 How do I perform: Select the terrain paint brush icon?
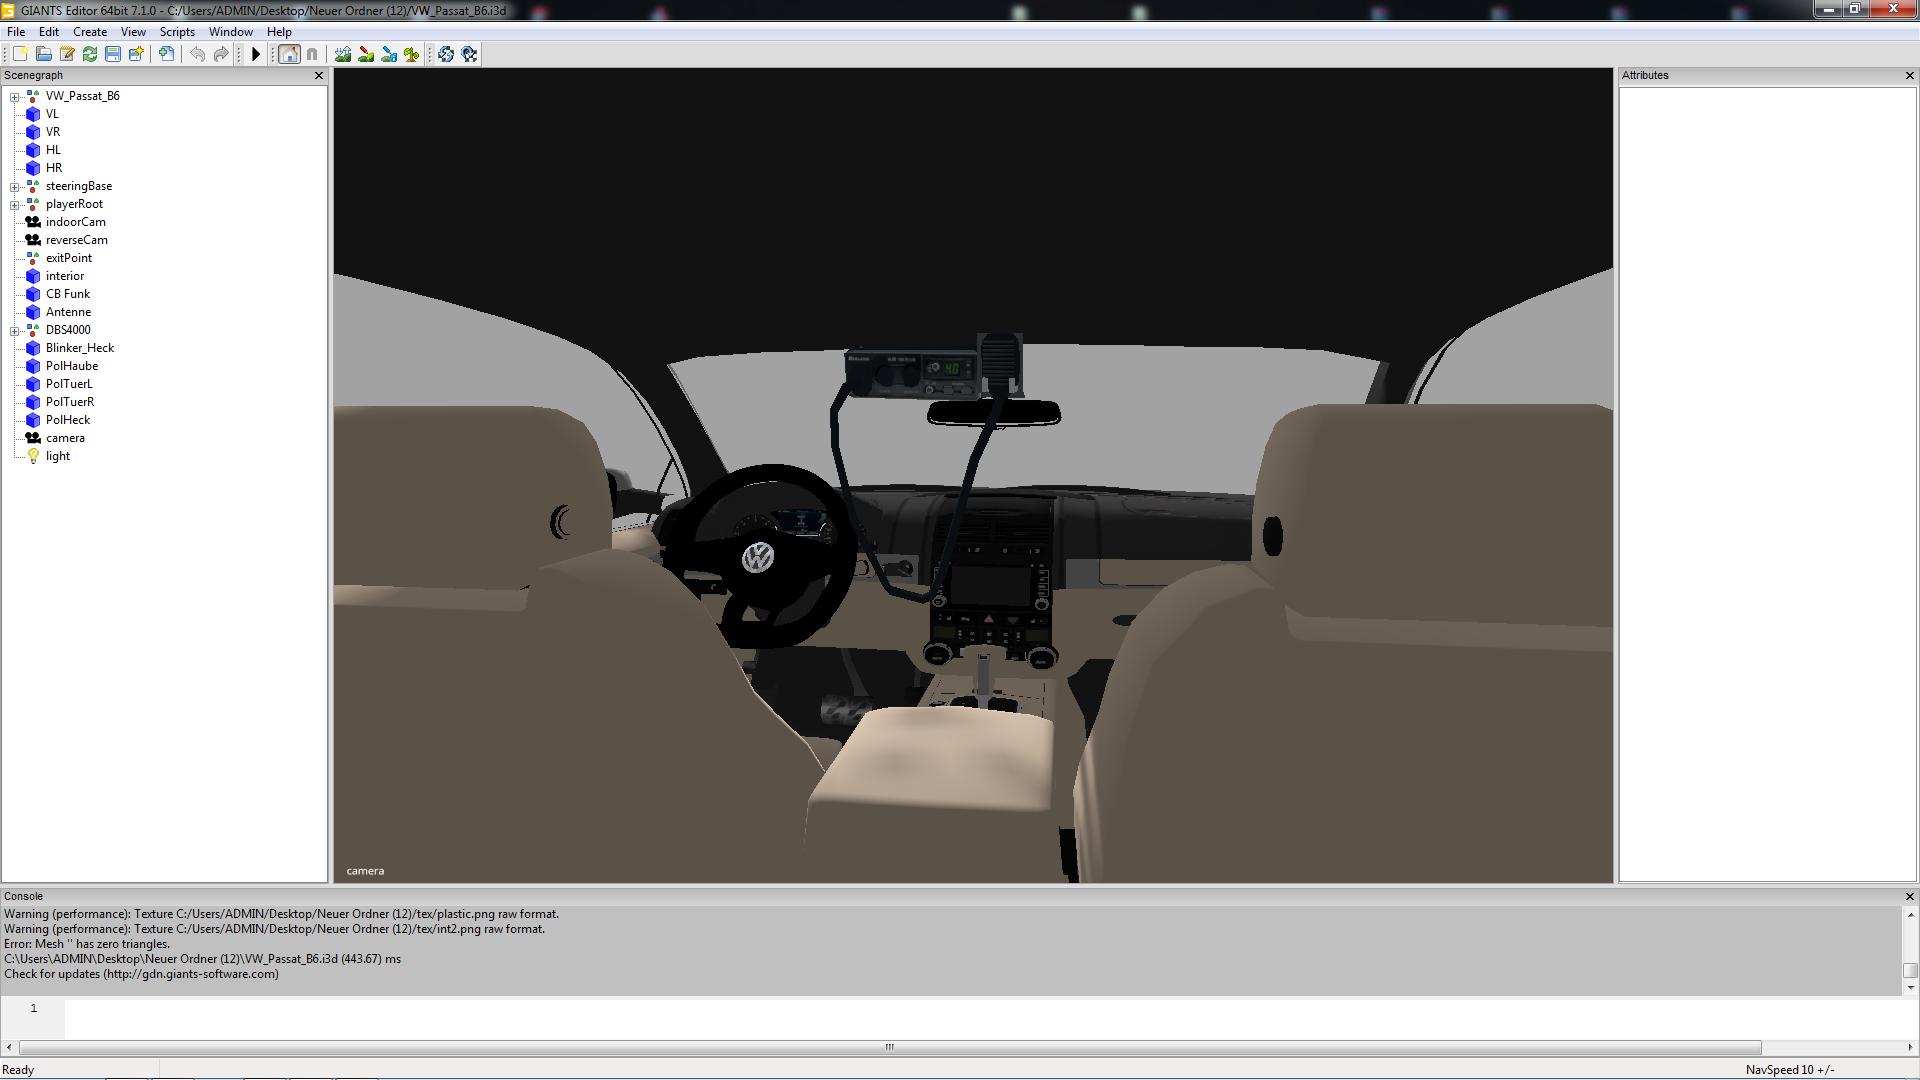tap(366, 54)
